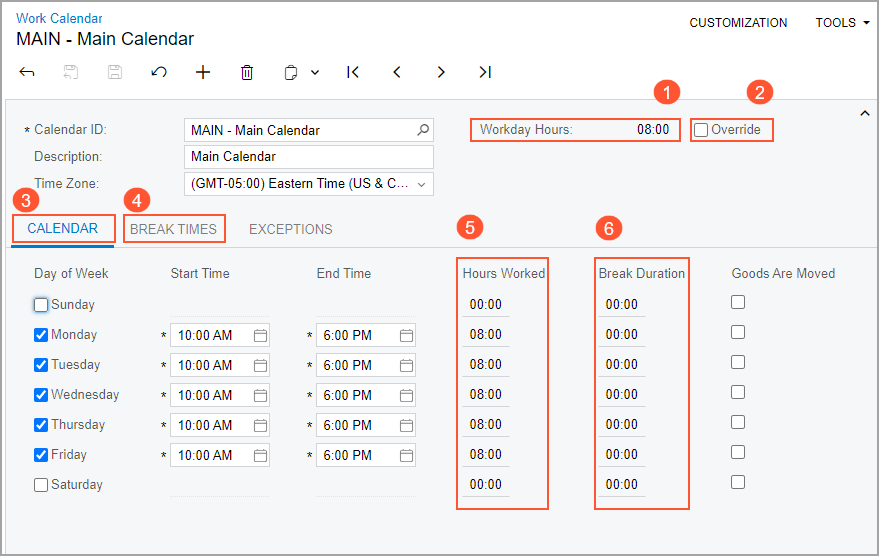Click the delete trash can icon
Image resolution: width=879 pixels, height=556 pixels.
[247, 72]
